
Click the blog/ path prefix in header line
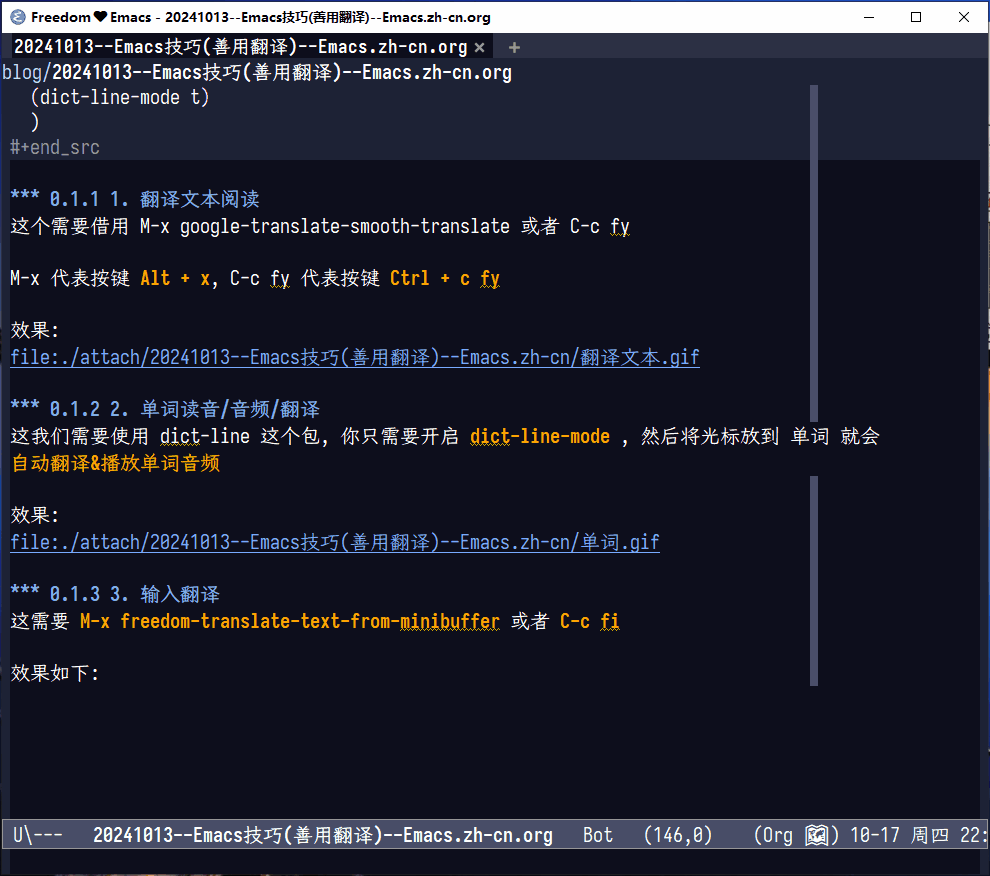tap(26, 73)
